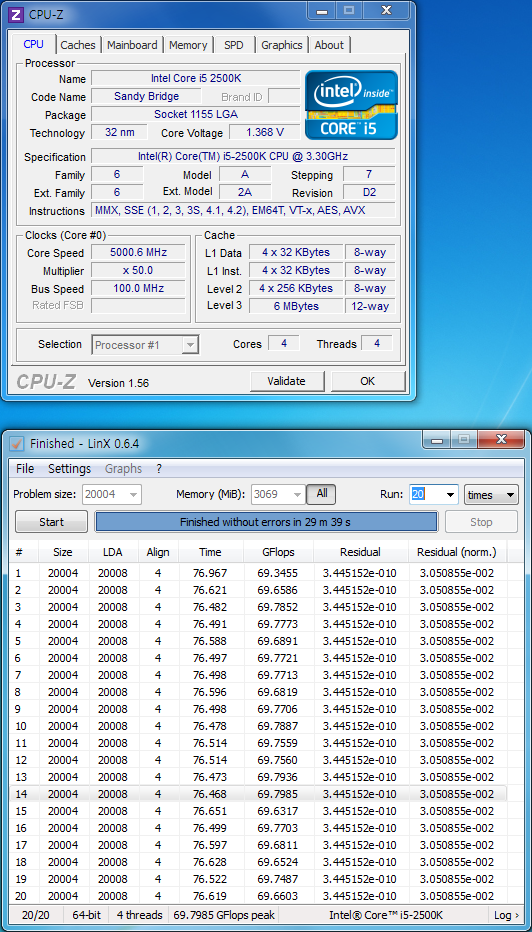532x932 pixels.
Task: Click time value 76.478 in row 10
Action: point(210,726)
